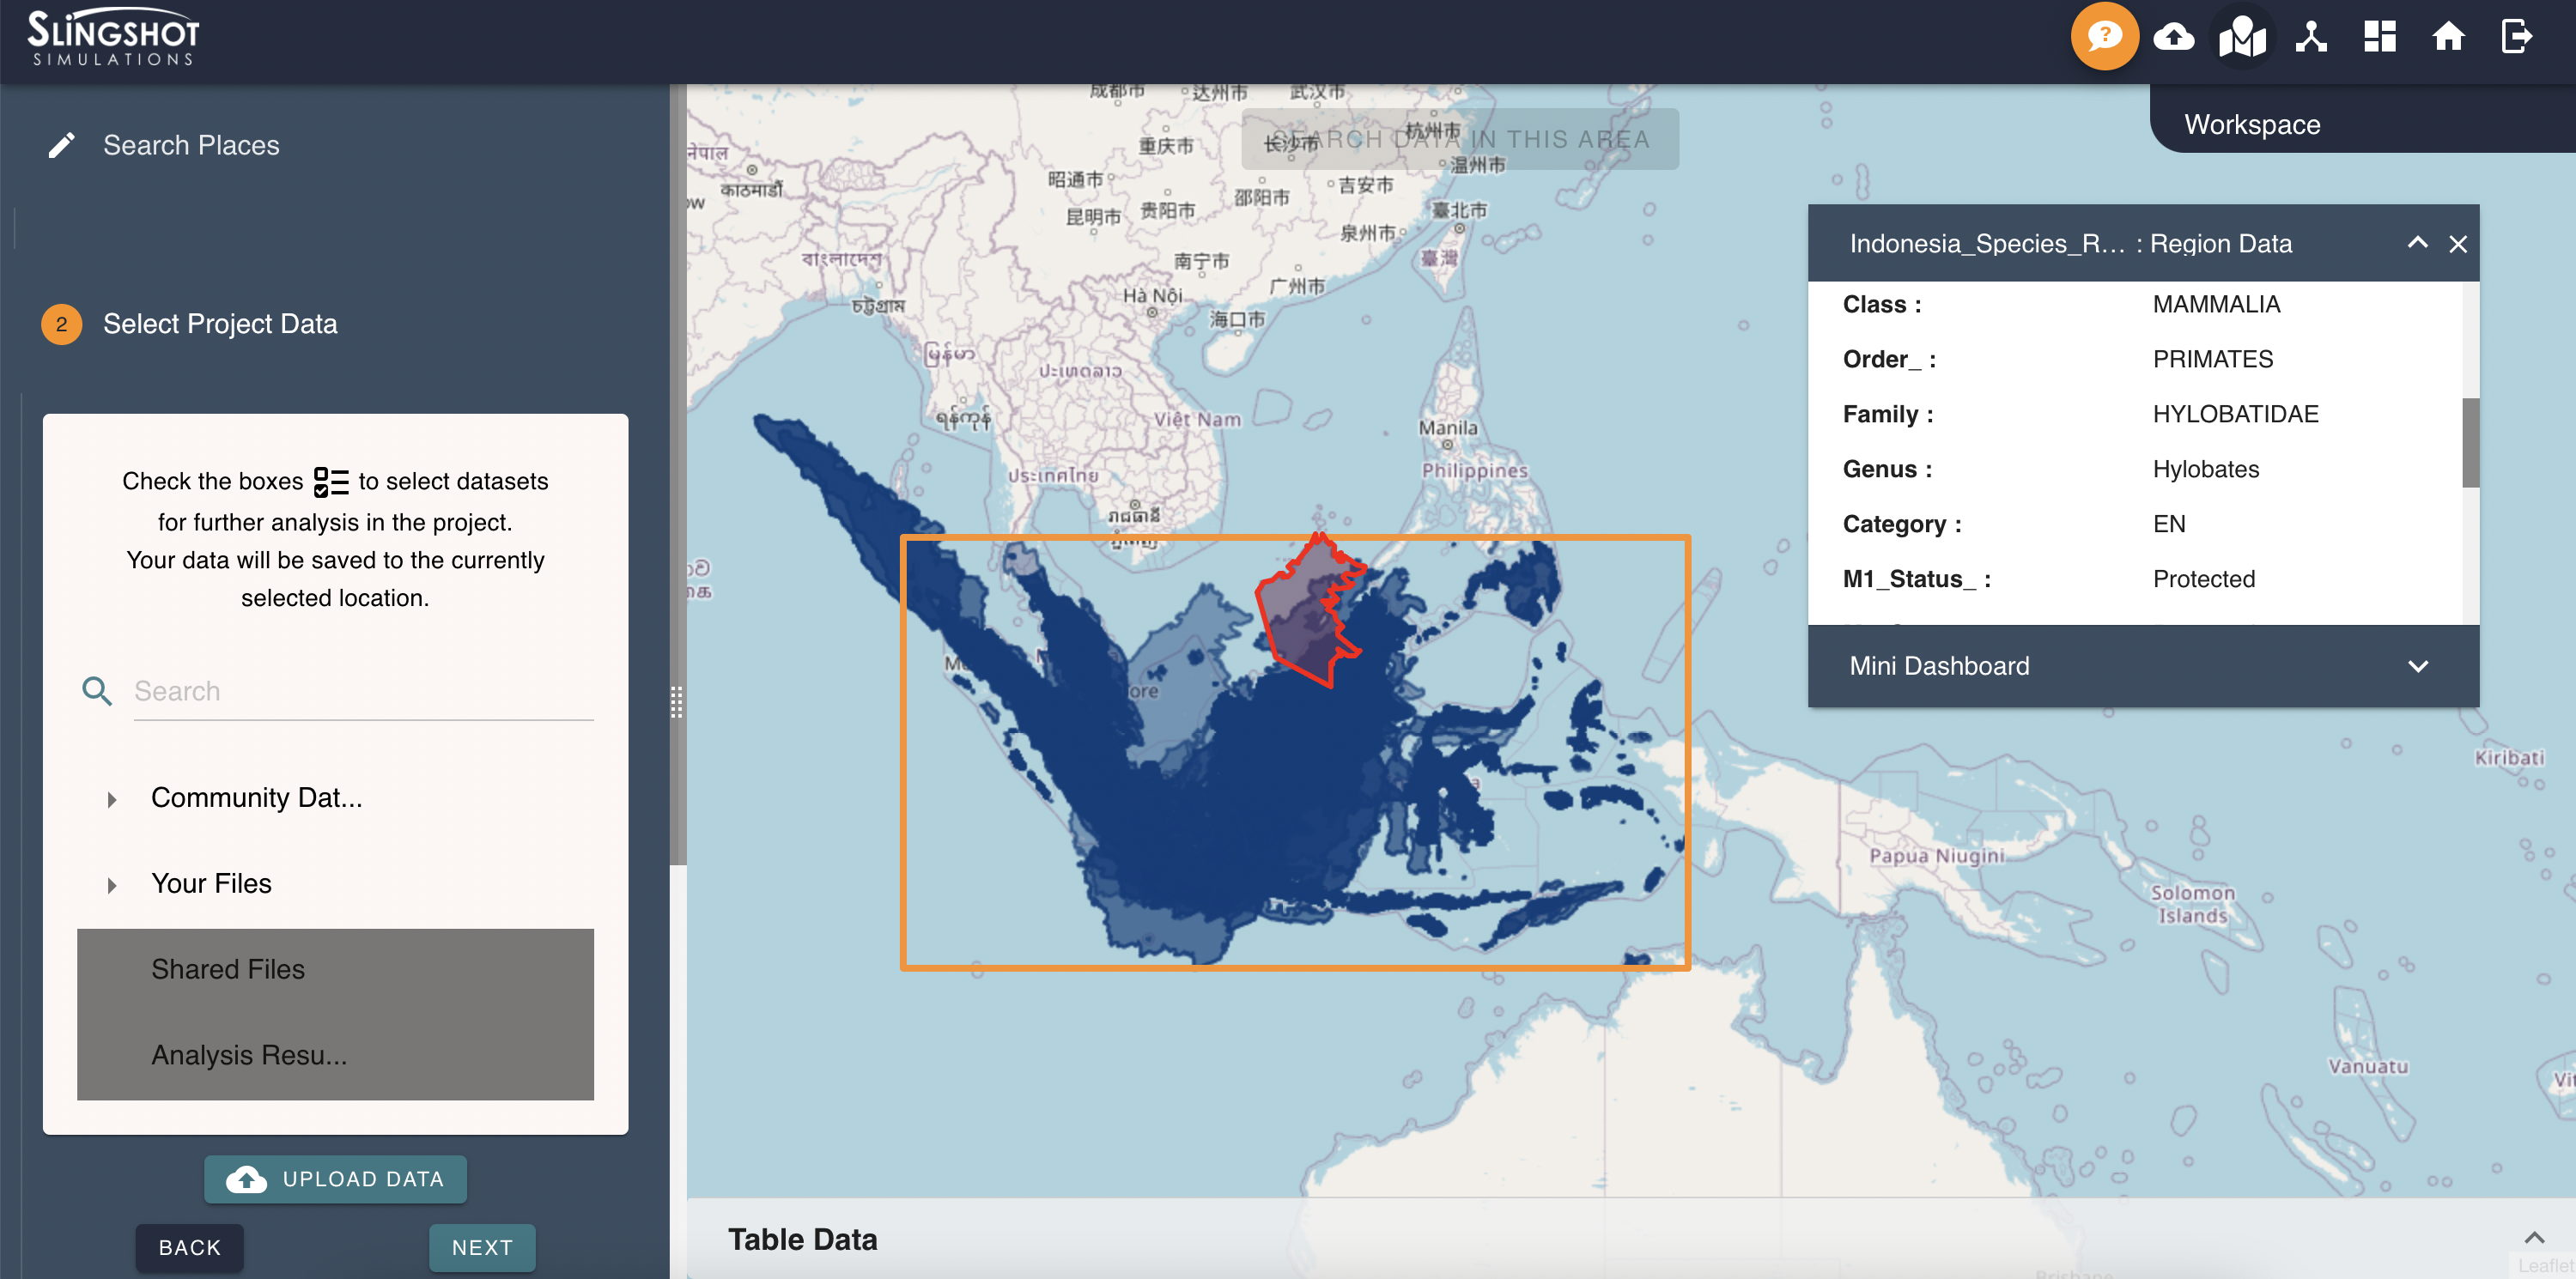Viewport: 2576px width, 1279px height.
Task: Go to home via house icon
Action: click(x=2448, y=37)
